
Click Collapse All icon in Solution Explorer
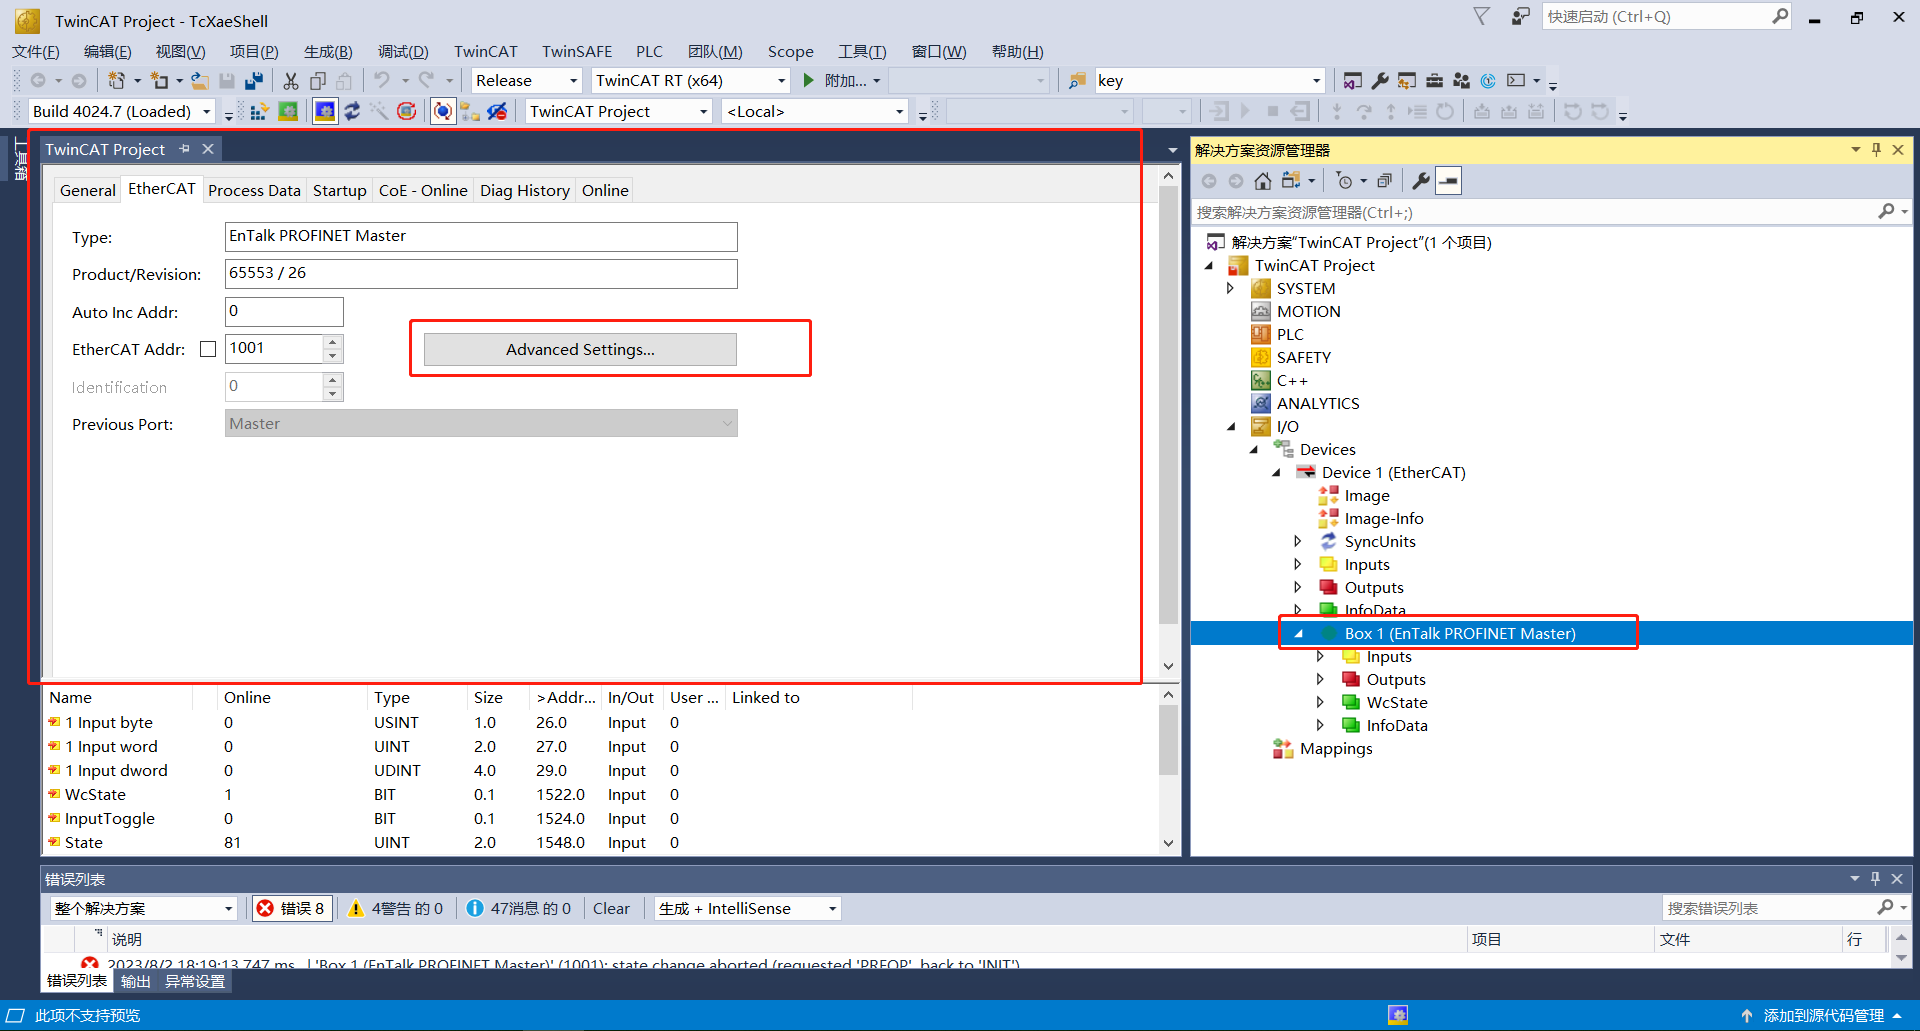point(1384,181)
